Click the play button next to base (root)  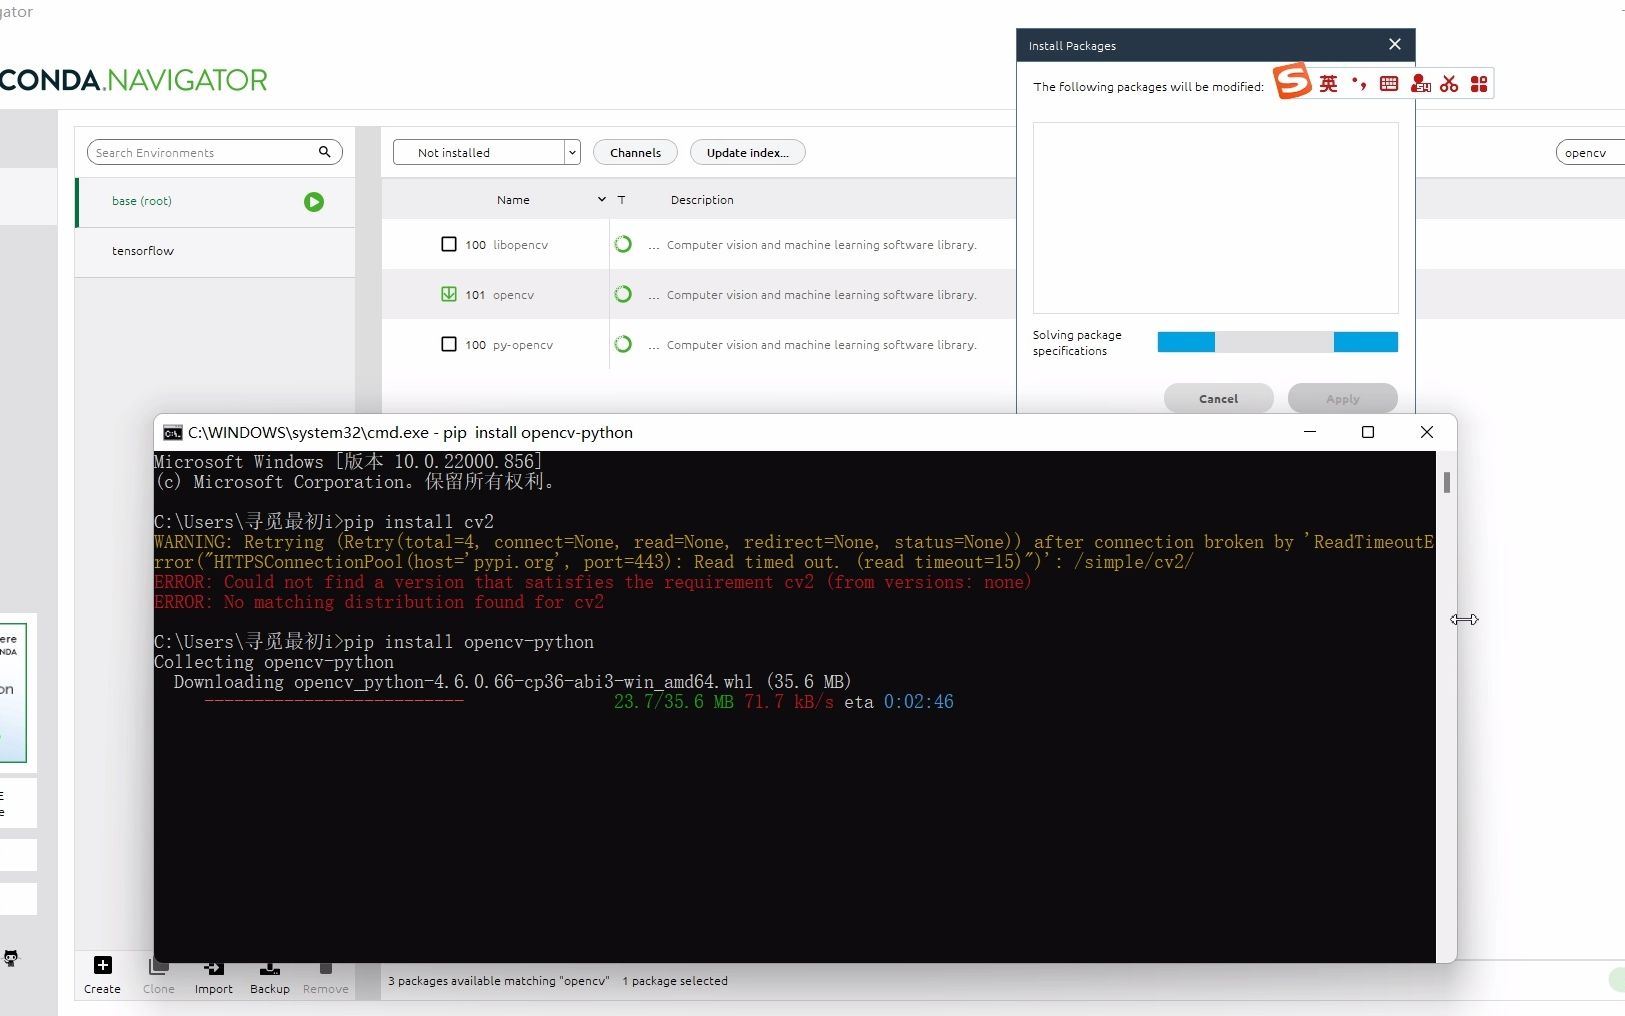tap(312, 202)
